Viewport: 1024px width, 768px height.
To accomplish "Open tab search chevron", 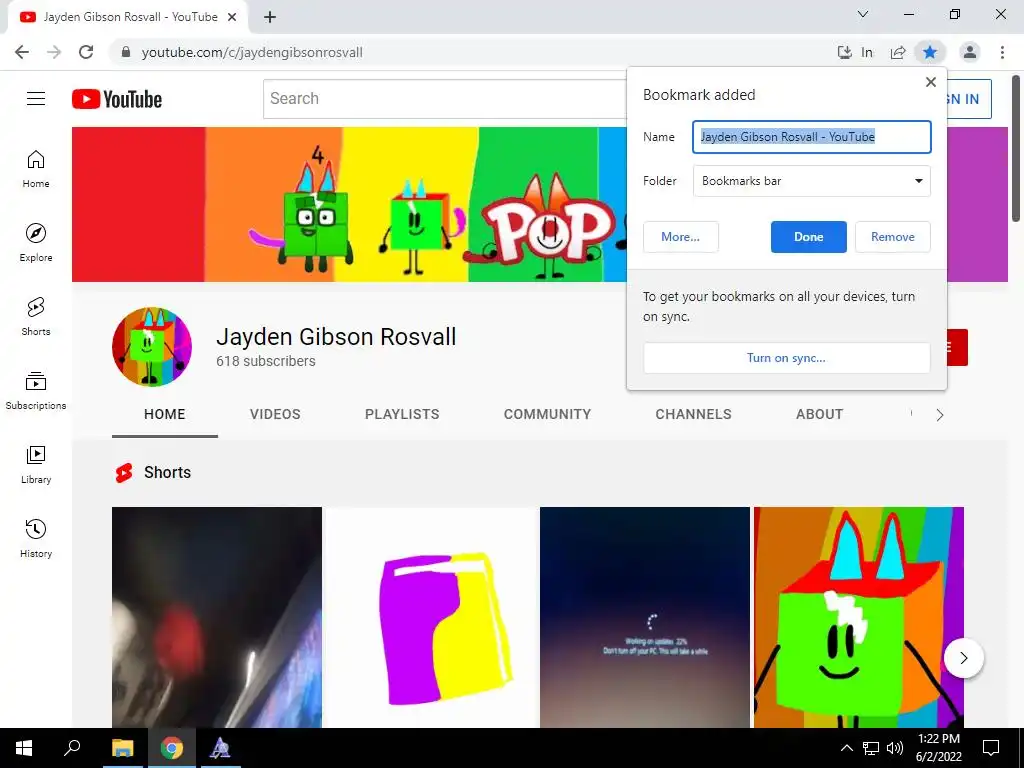I will coord(863,14).
